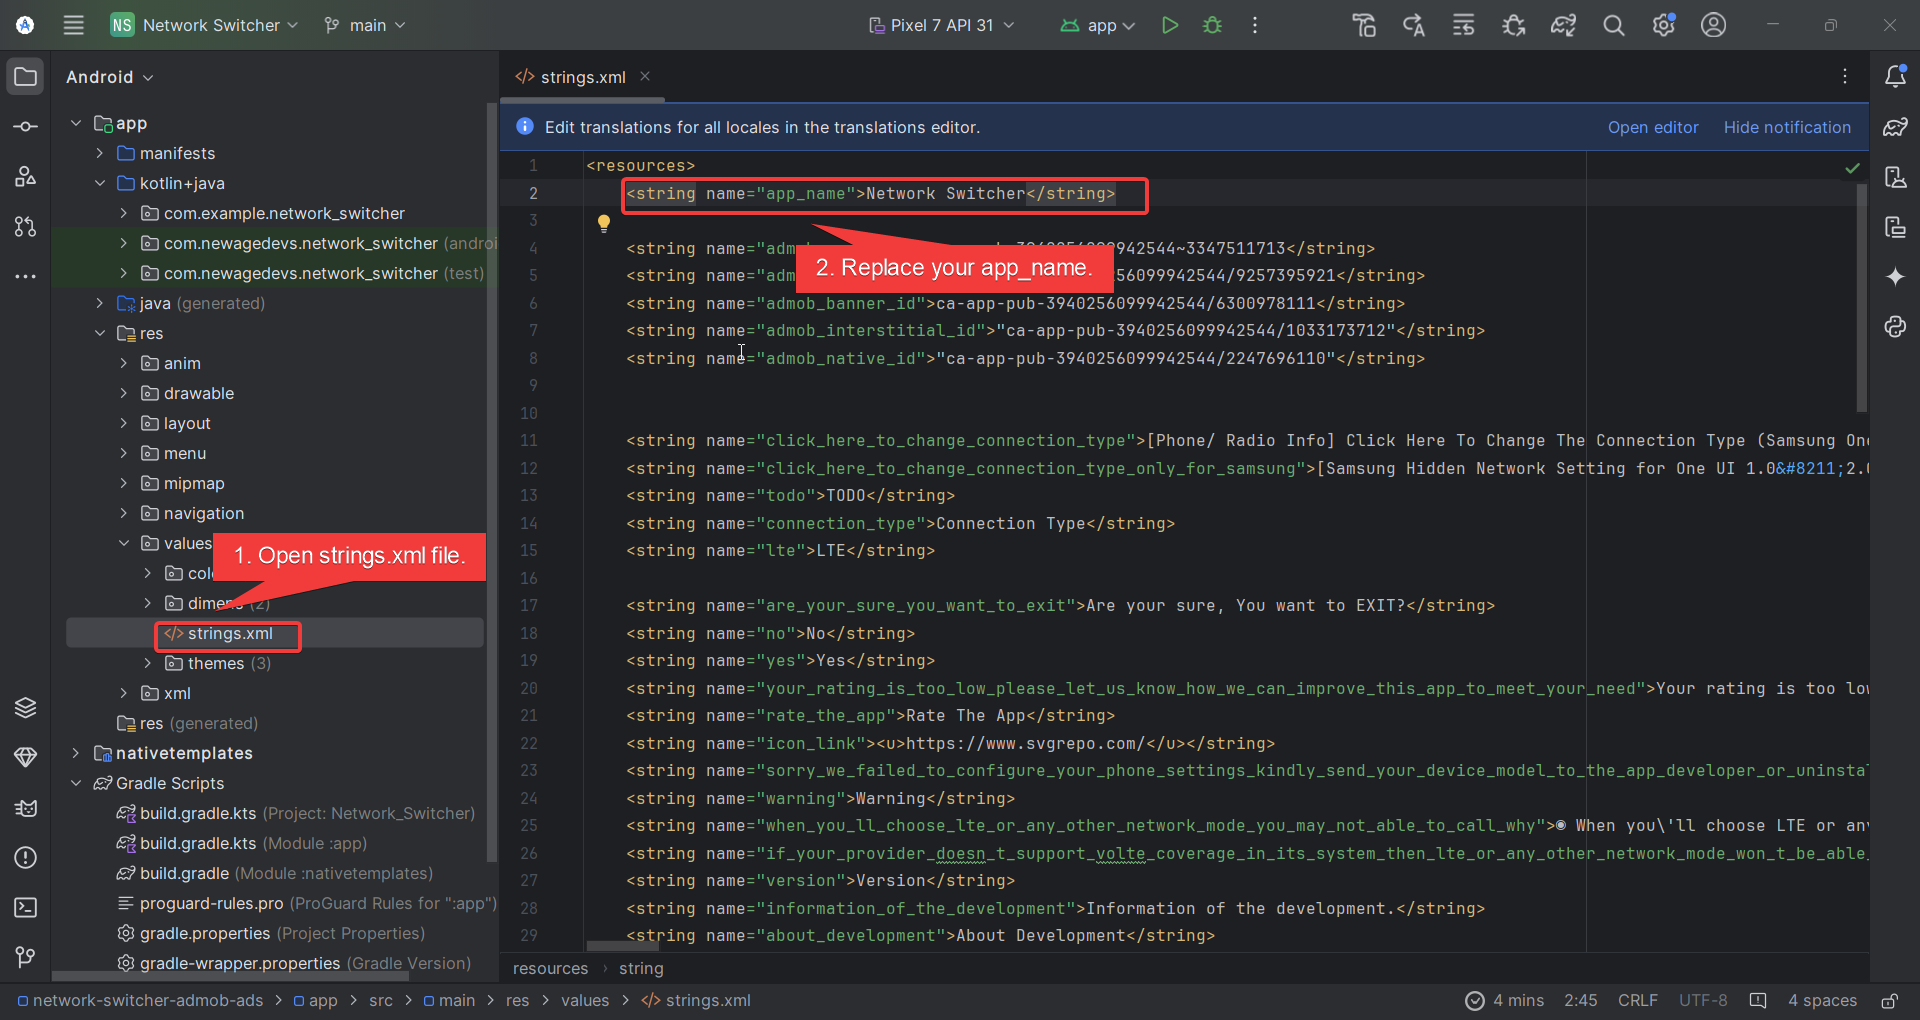Viewport: 1920px width, 1020px height.
Task: Open the main hamburger menu
Action: click(x=73, y=25)
